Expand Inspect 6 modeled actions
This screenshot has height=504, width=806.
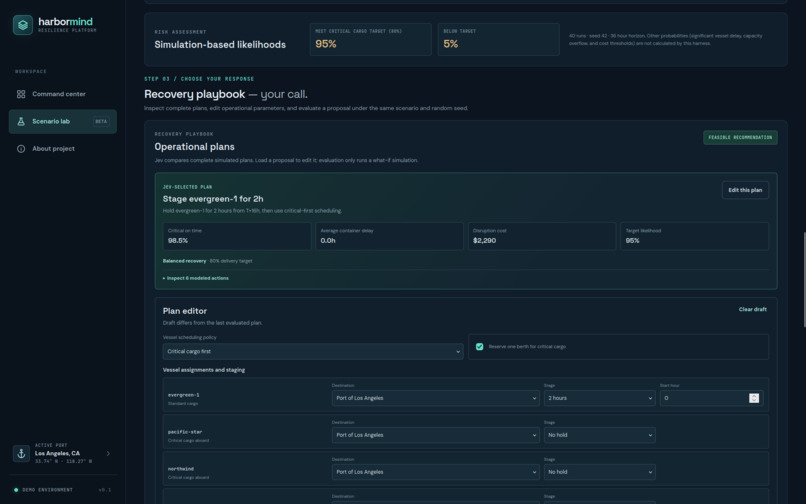click(x=196, y=278)
